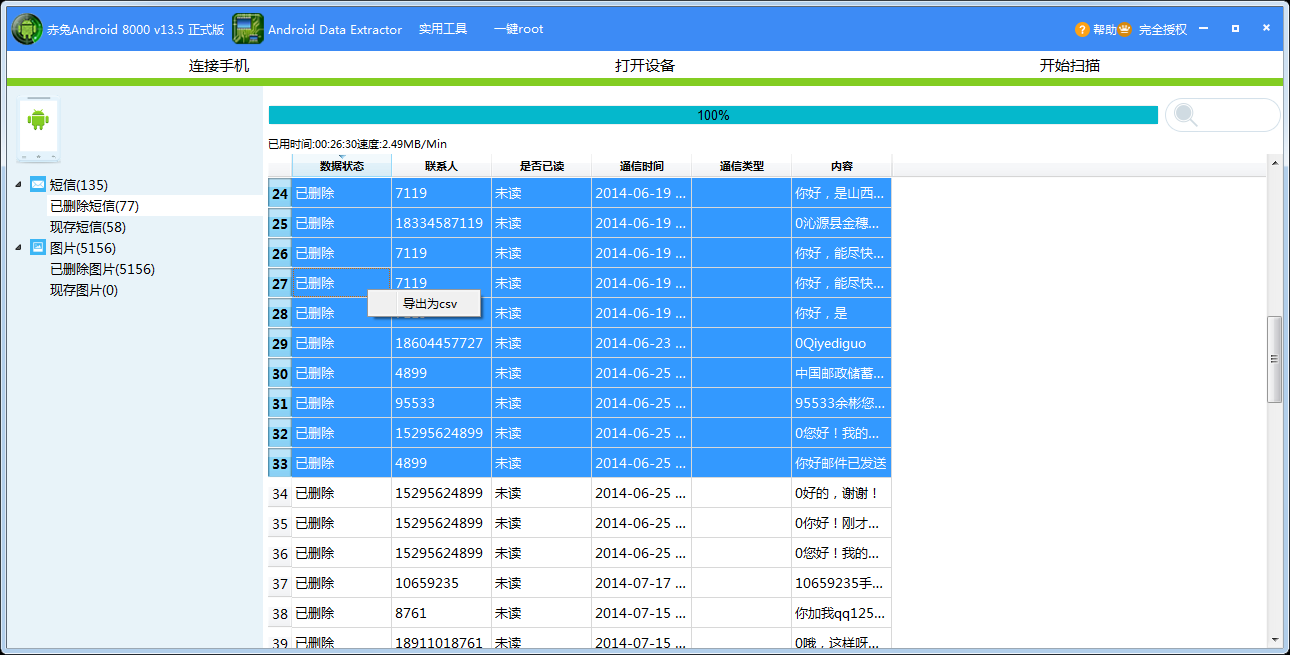Click the scrollbar down arrow

[1274, 639]
